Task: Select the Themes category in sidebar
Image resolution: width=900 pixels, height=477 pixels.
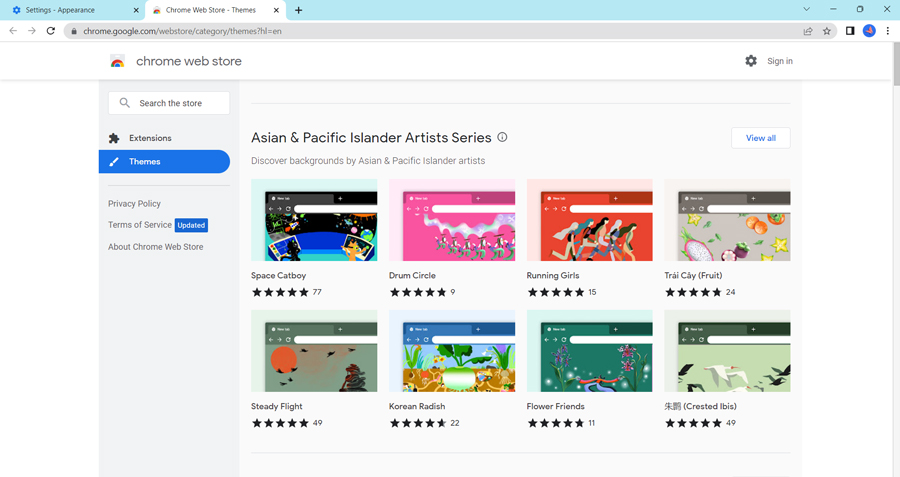Action: click(x=164, y=162)
